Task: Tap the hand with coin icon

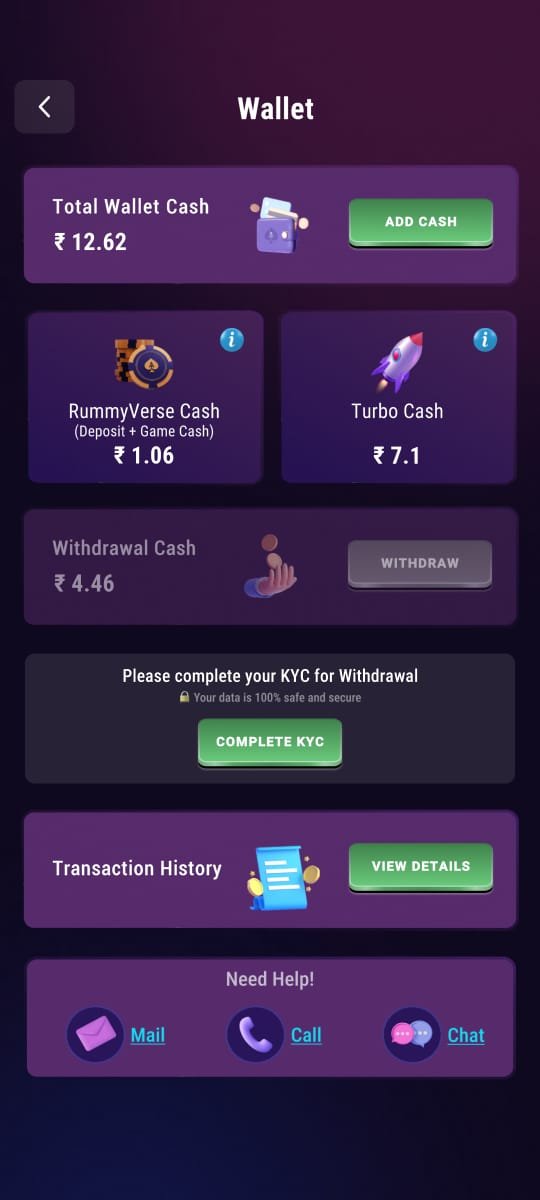Action: click(x=271, y=566)
